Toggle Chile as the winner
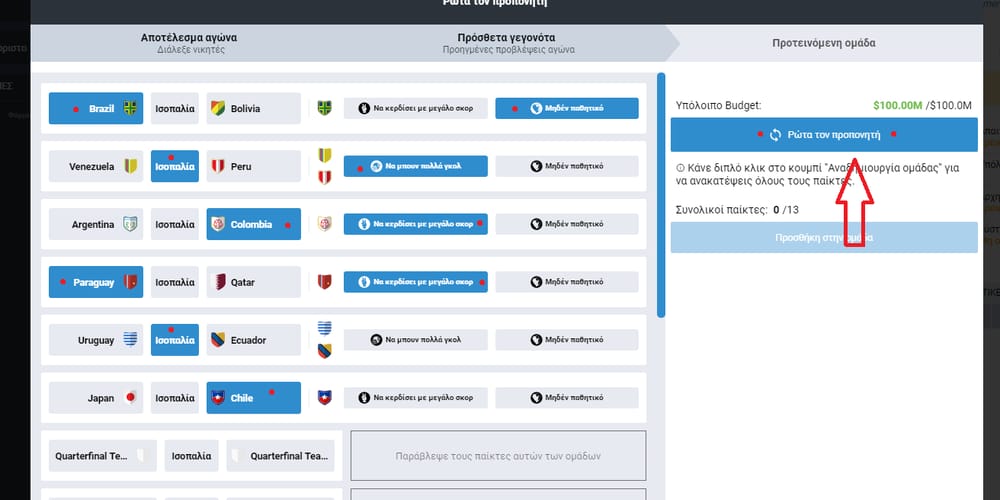This screenshot has height=500, width=1000. click(x=253, y=398)
